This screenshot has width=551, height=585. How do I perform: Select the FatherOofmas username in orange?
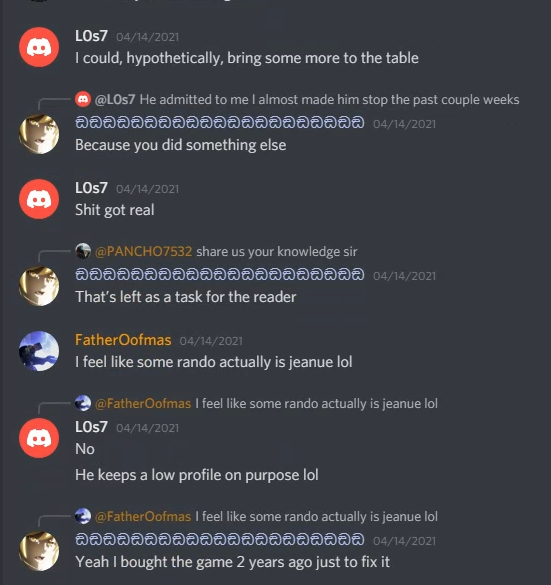[123, 340]
